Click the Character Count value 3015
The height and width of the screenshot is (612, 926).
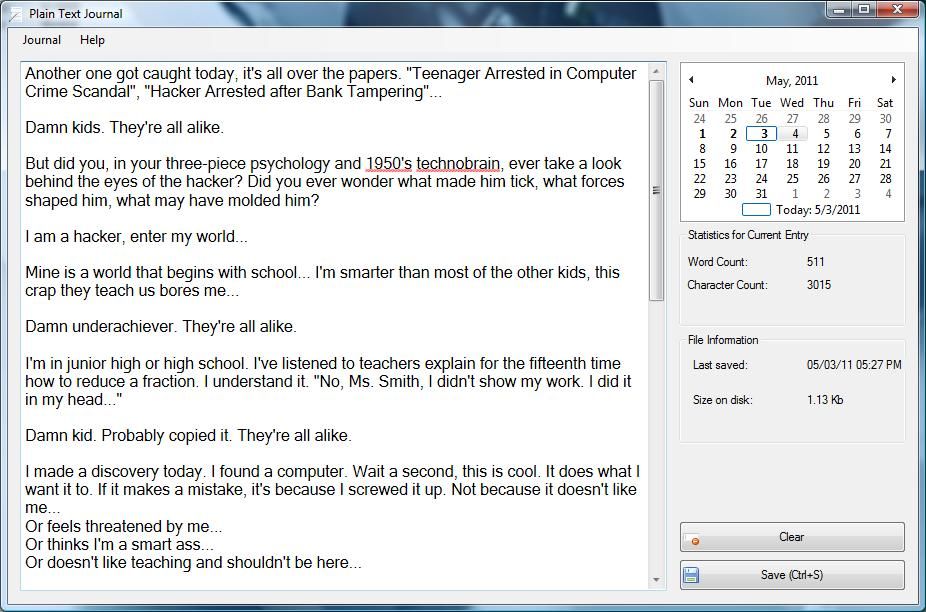coord(819,285)
